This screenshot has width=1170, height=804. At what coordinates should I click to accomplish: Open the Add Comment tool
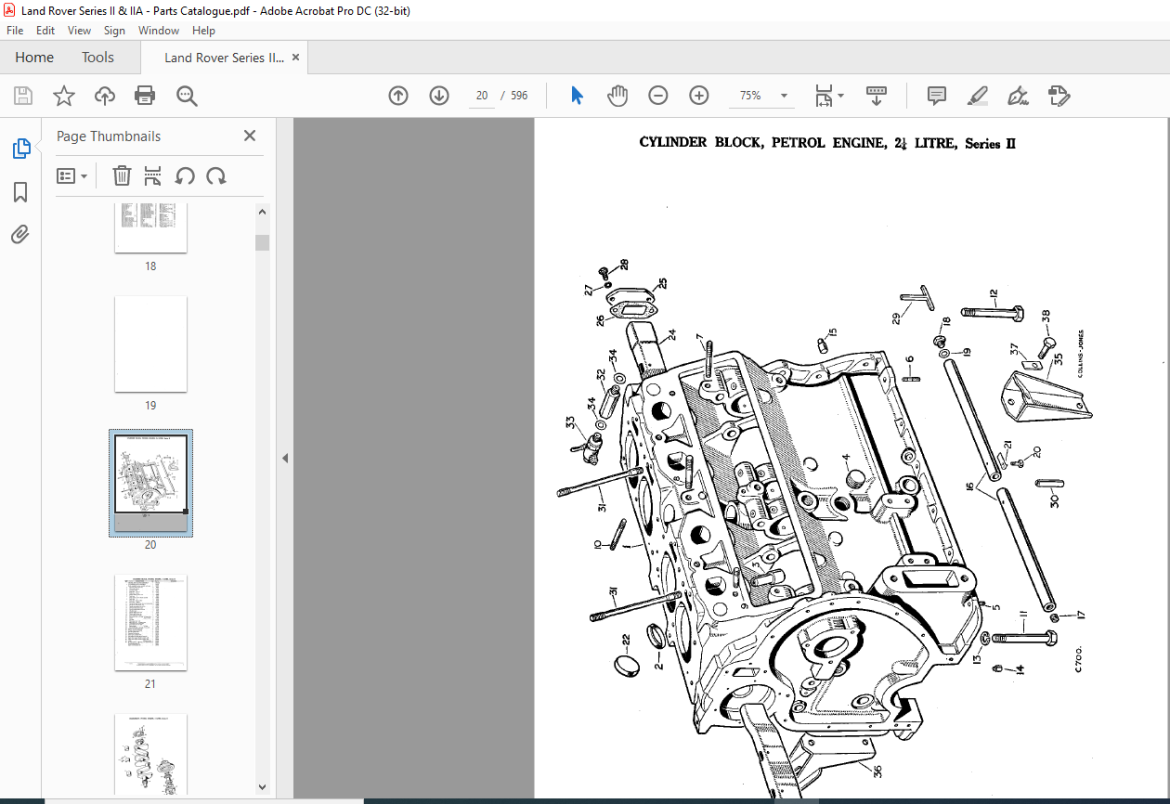[935, 95]
